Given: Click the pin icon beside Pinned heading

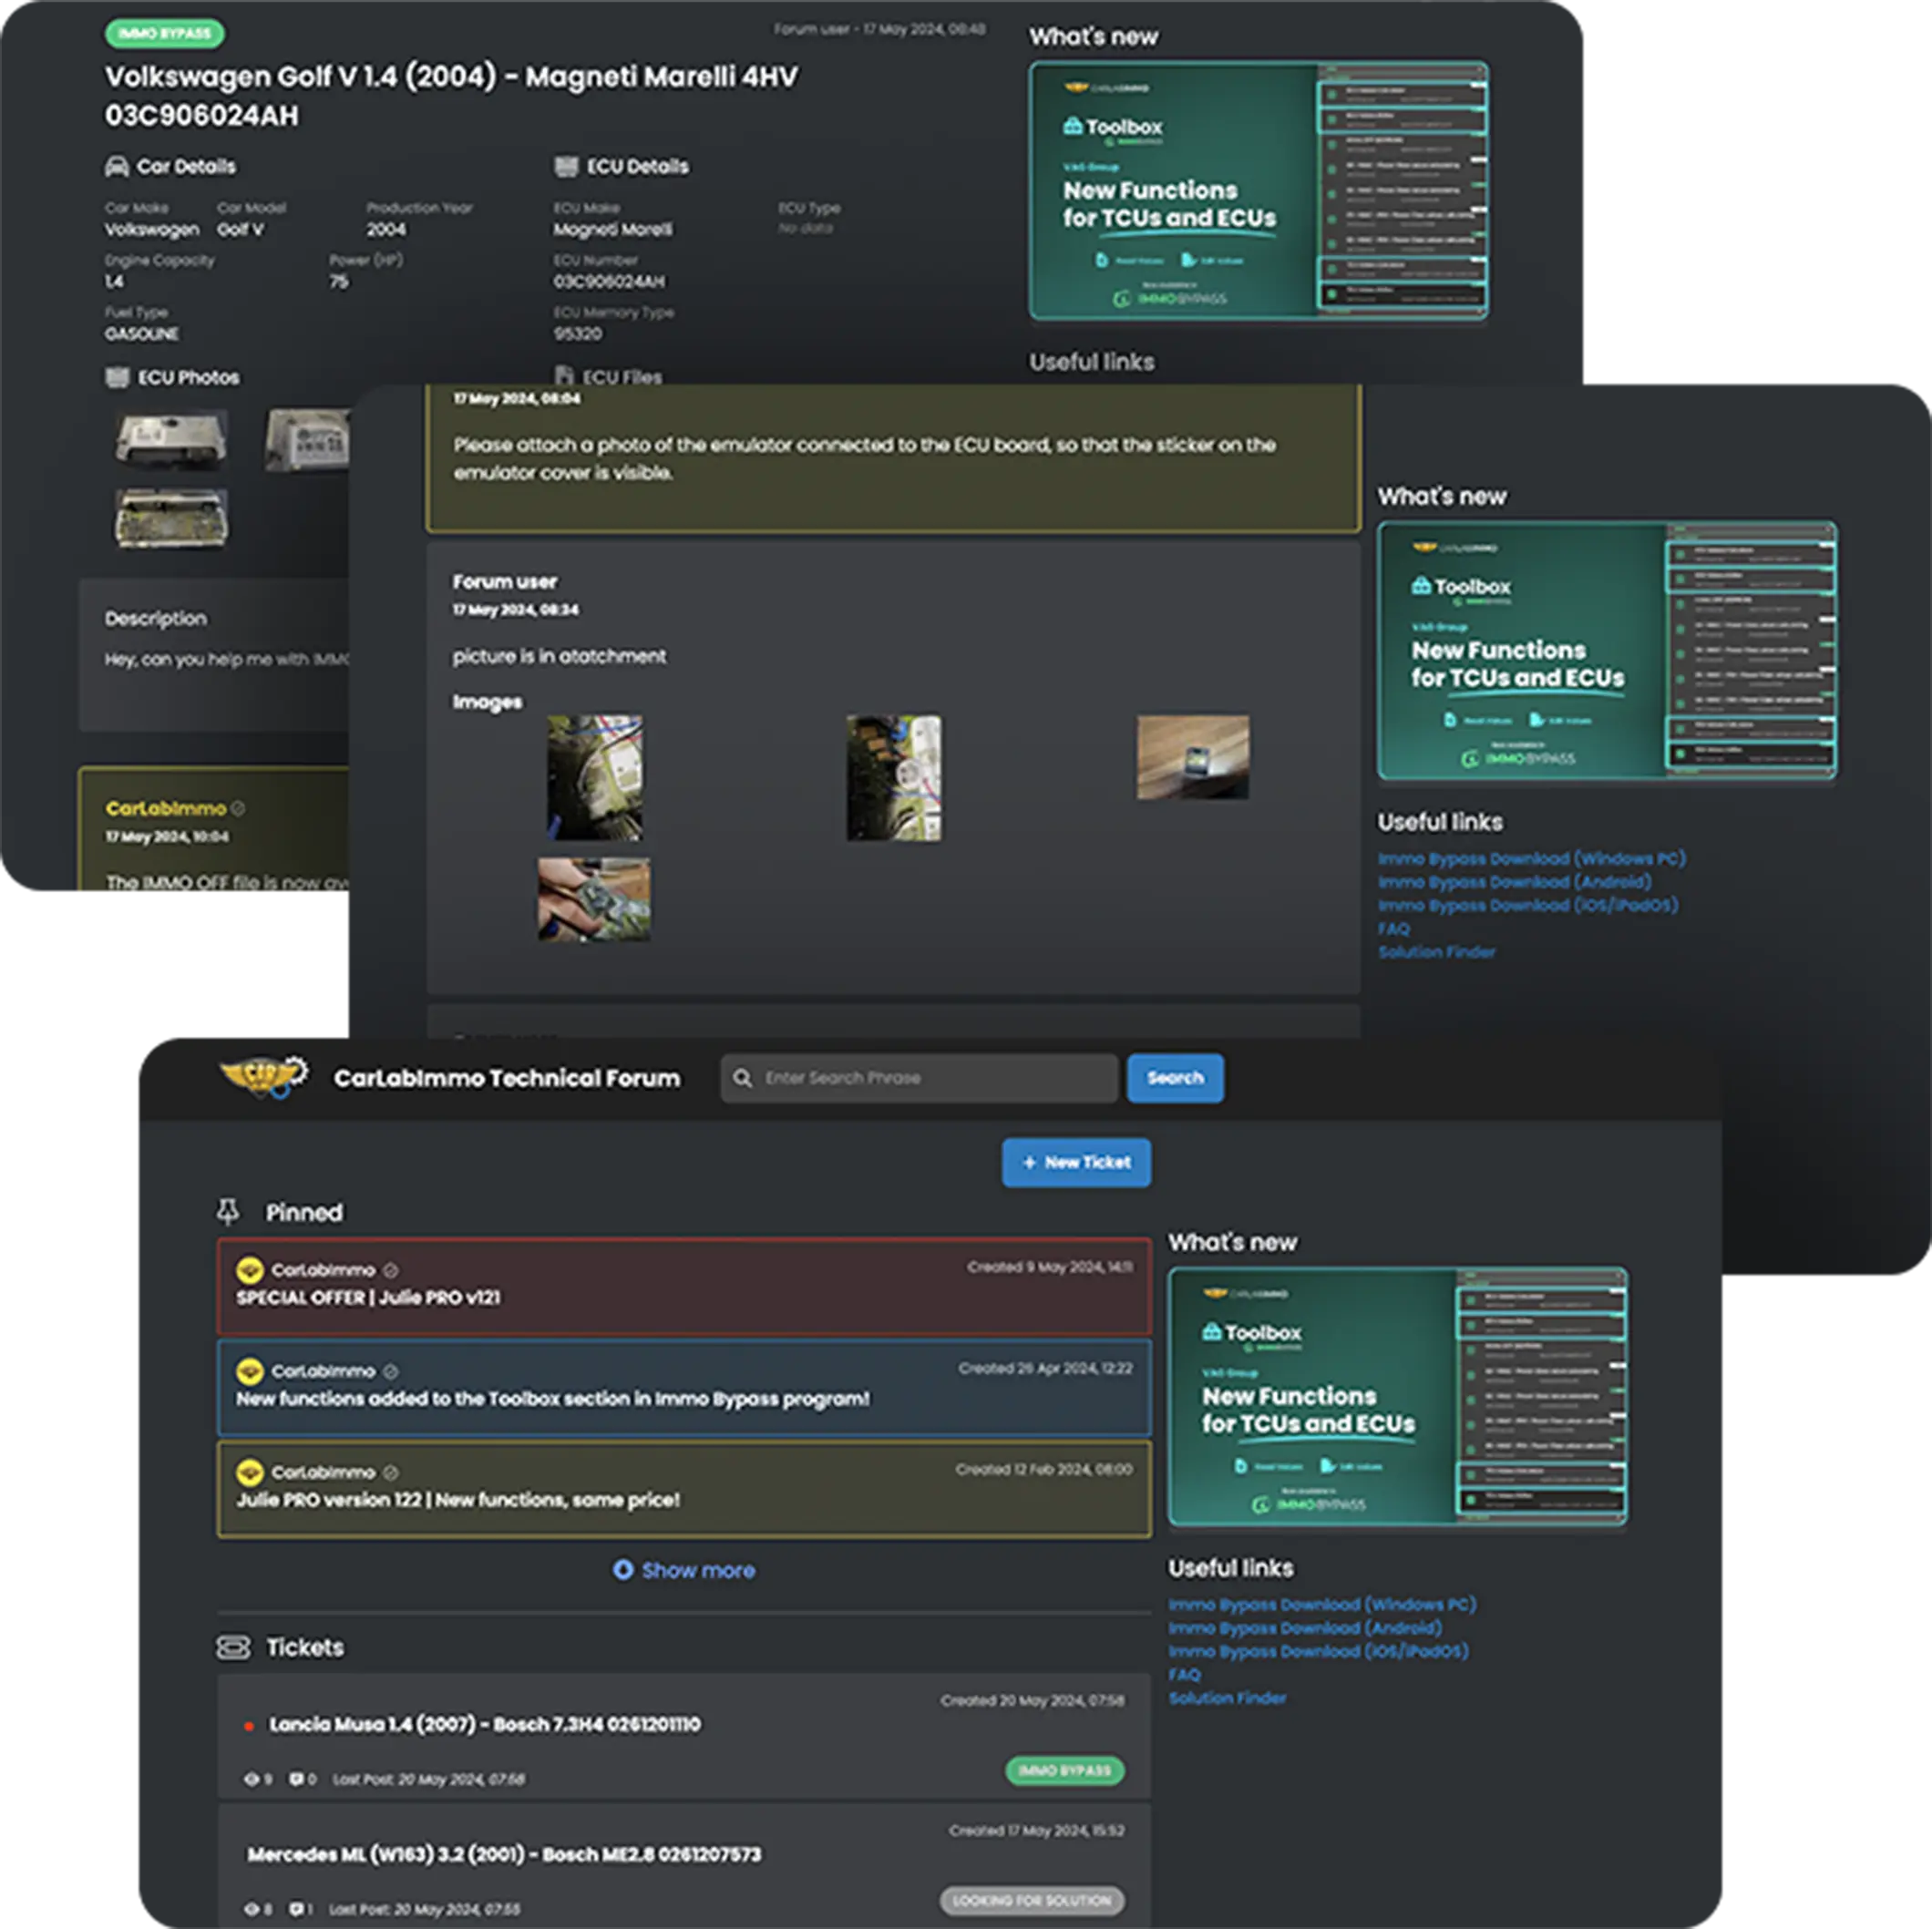Looking at the screenshot, I should click(228, 1212).
